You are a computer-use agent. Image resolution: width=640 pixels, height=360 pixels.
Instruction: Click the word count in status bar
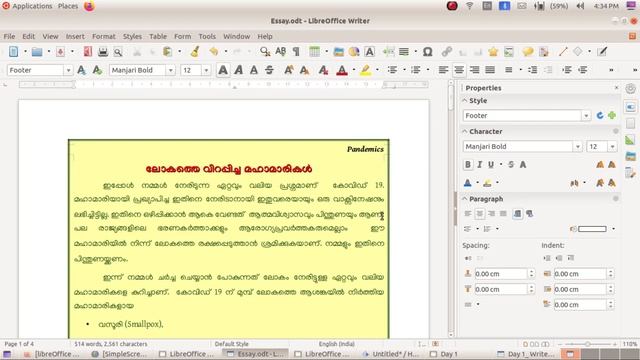(x=111, y=344)
